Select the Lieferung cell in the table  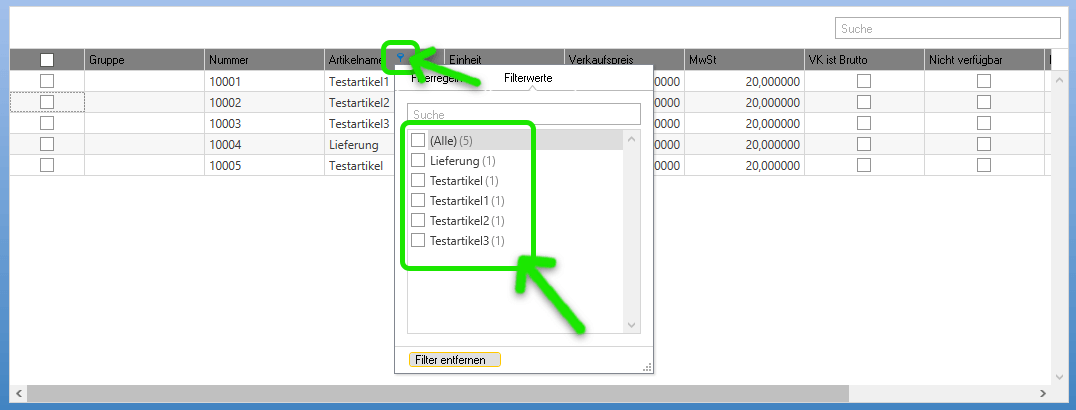pos(360,144)
